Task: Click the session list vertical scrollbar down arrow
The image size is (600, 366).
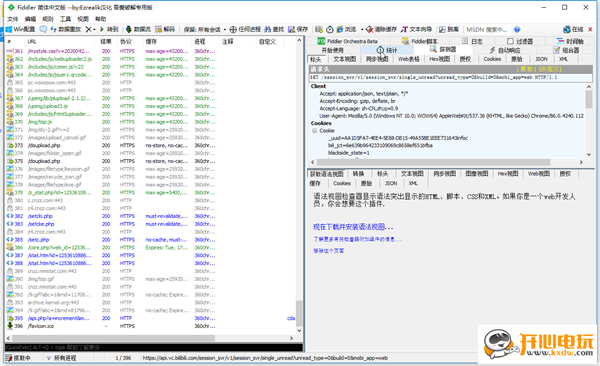Action: tap(299, 330)
